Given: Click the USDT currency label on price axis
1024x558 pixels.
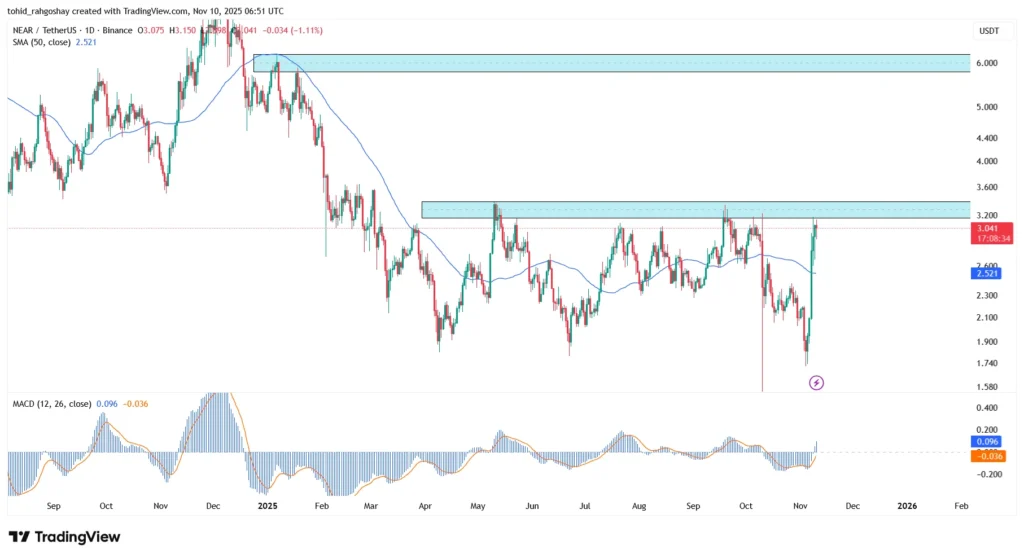Looking at the screenshot, I should [986, 31].
